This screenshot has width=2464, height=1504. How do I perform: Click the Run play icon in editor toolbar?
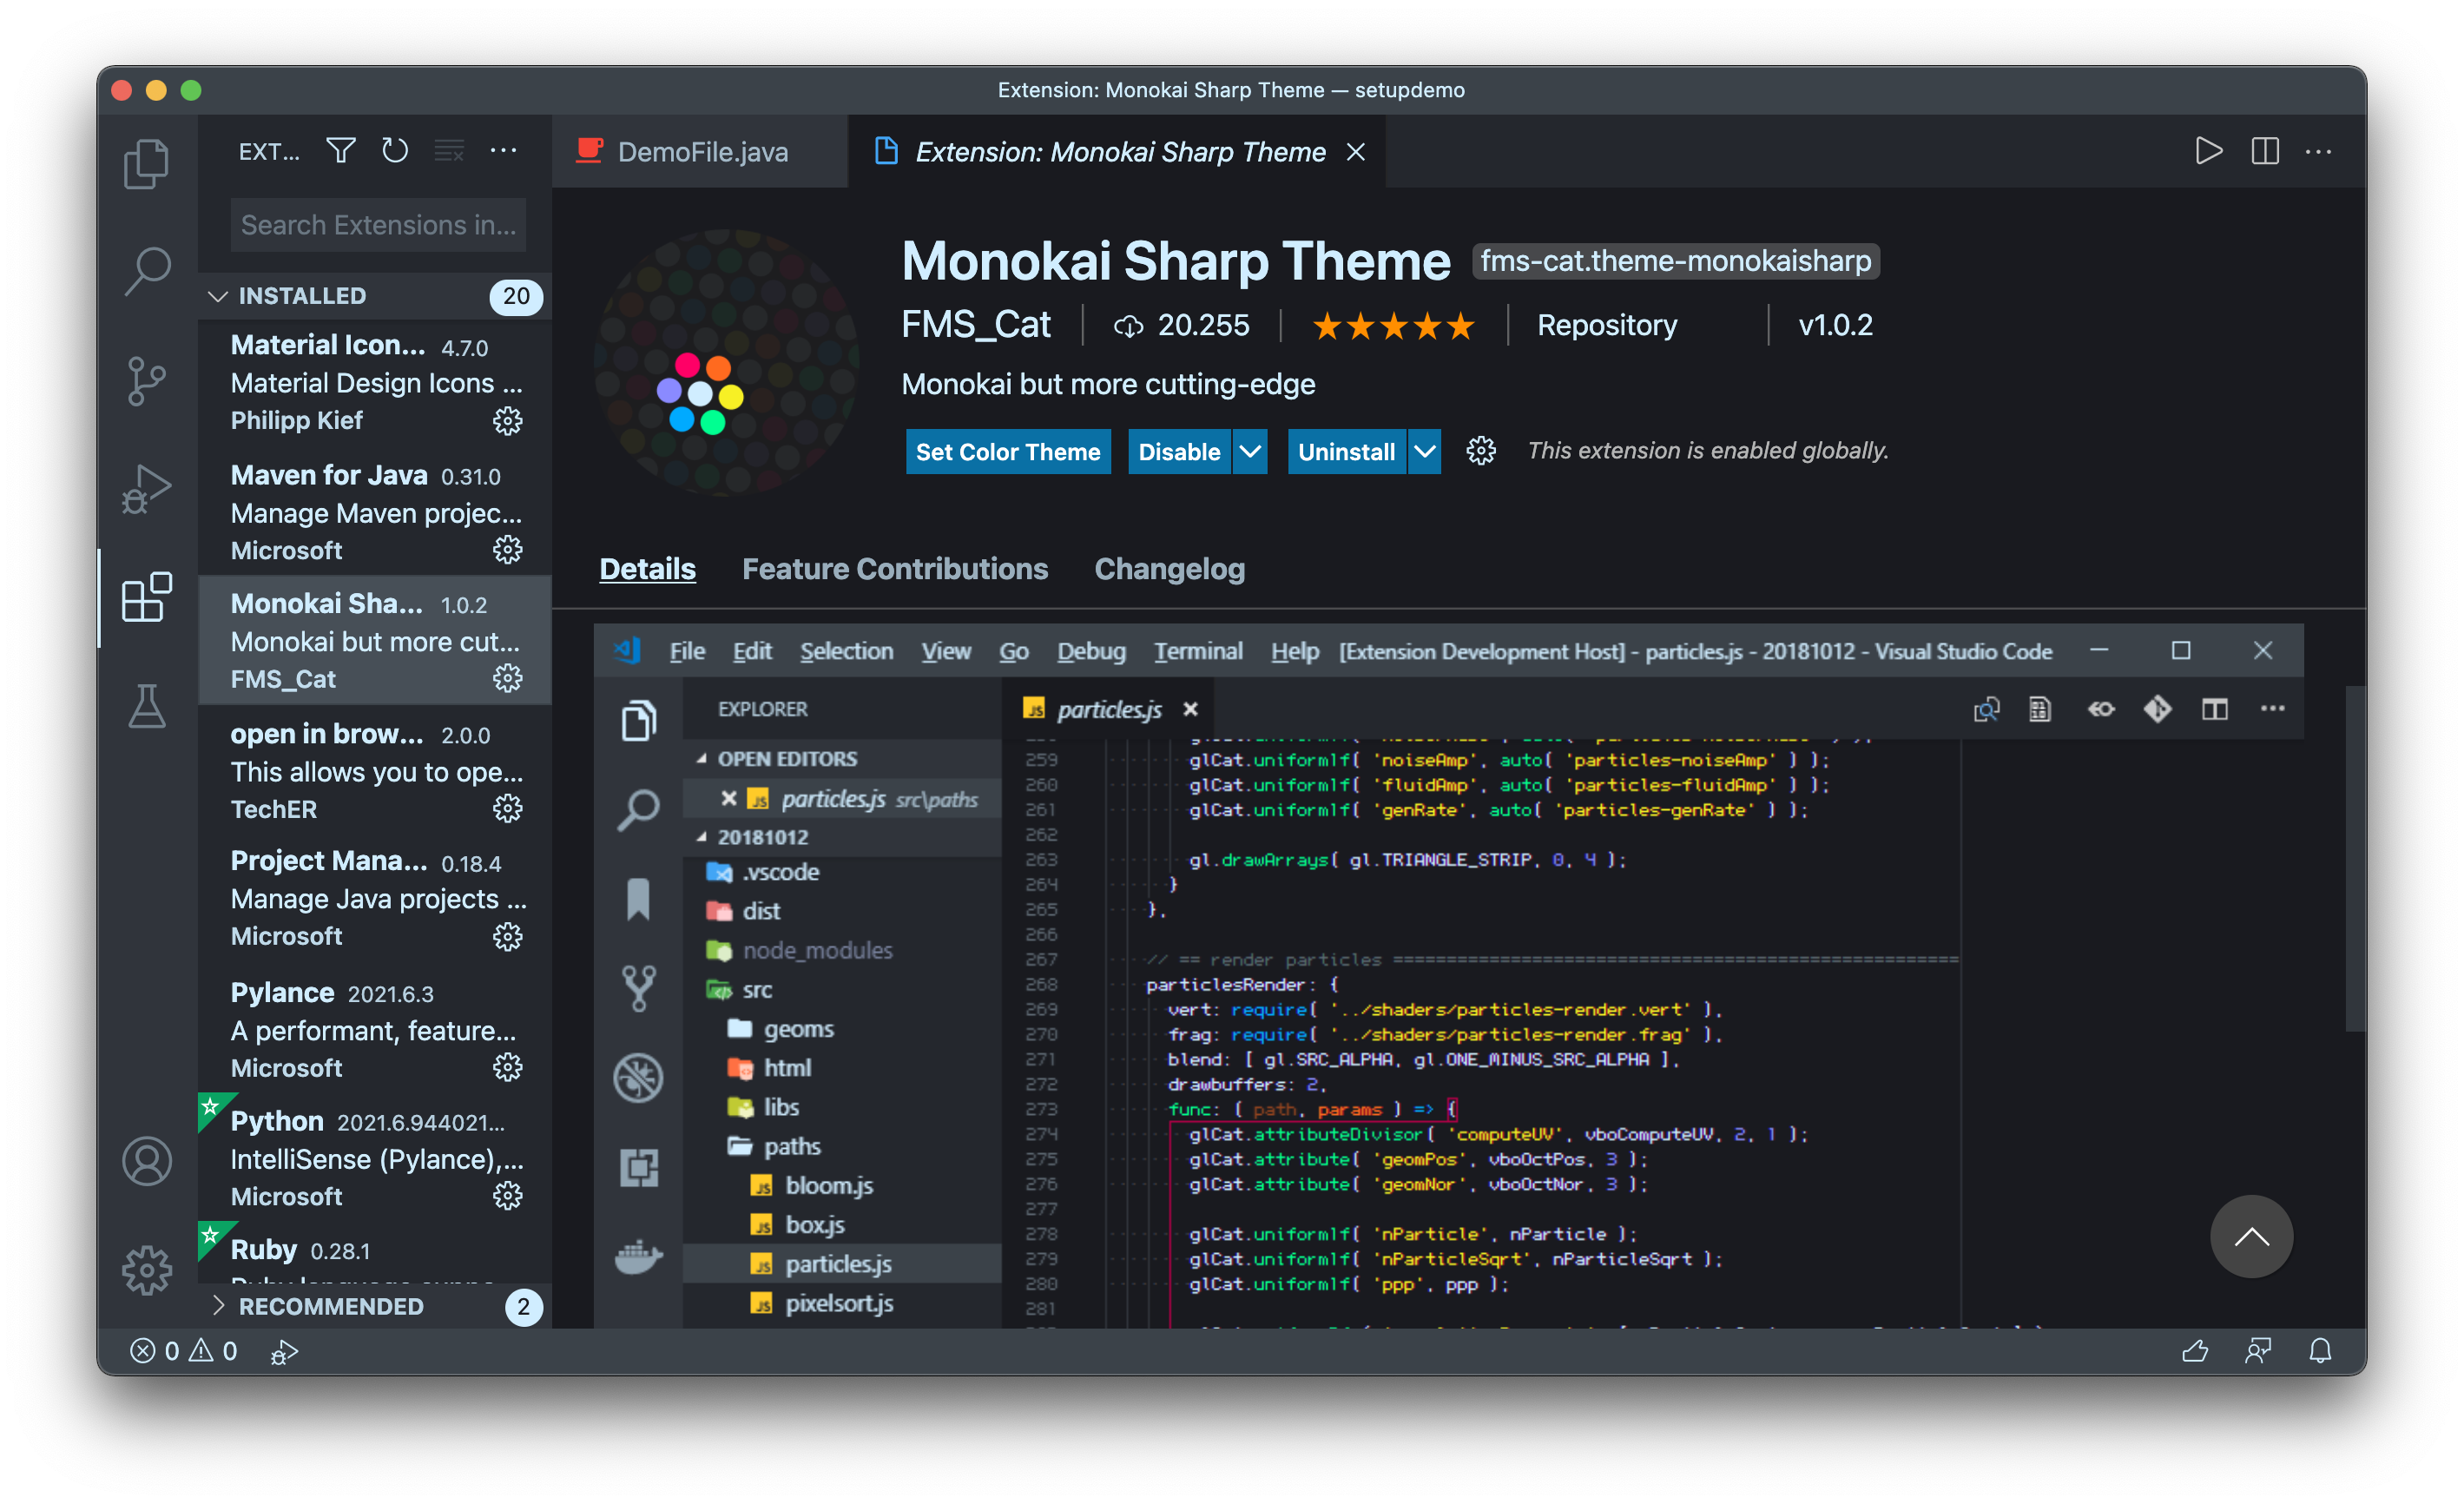click(x=2209, y=151)
